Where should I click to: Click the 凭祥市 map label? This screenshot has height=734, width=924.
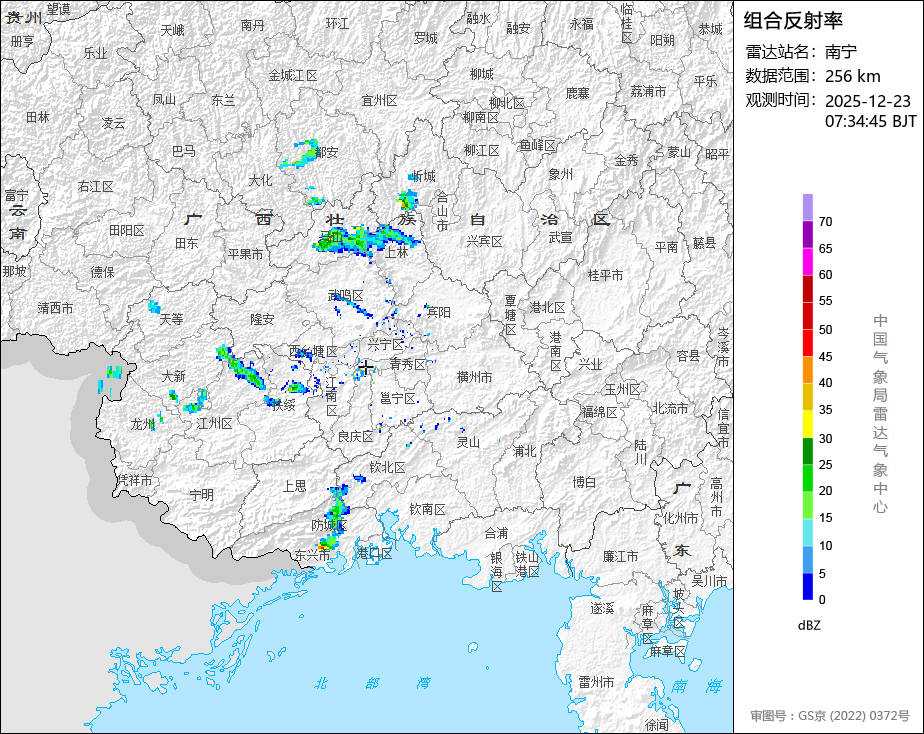pos(135,480)
